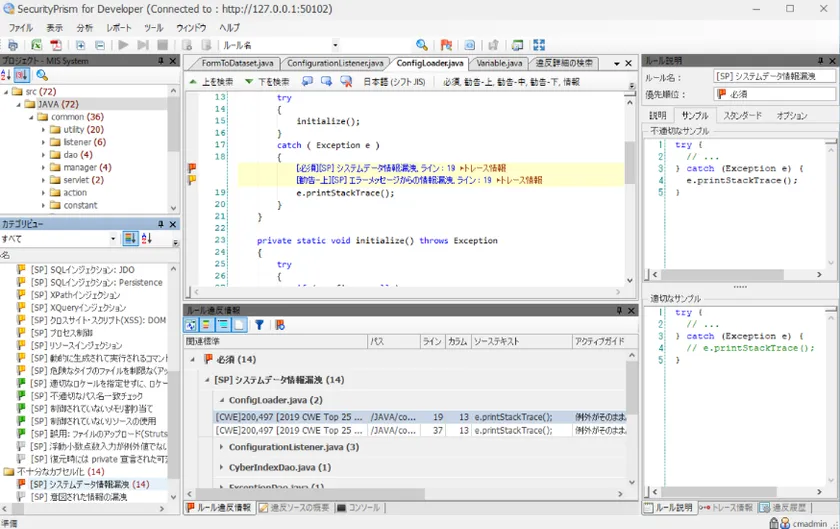Expand the ConfigurationListener.java (3) group
Image resolution: width=840 pixels, height=529 pixels.
pyautogui.click(x=222, y=447)
